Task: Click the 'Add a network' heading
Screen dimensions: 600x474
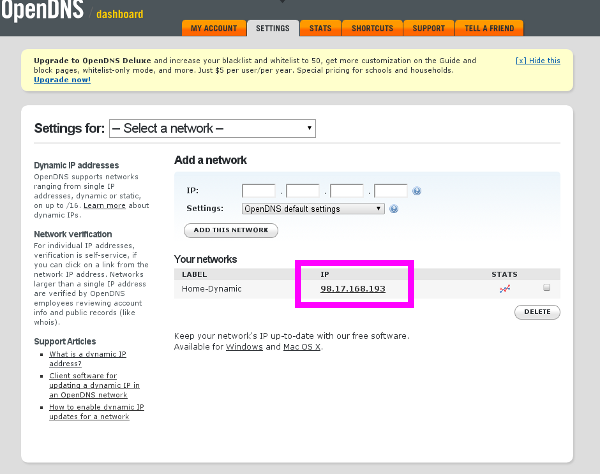Action: pos(210,160)
